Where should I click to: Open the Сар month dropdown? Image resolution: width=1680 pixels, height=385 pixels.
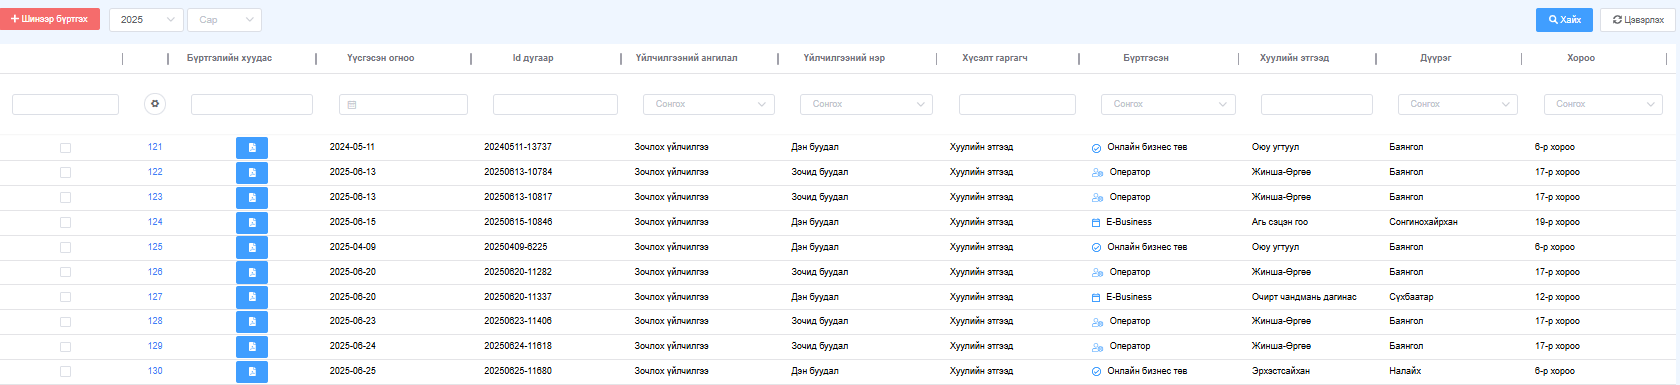pos(225,19)
